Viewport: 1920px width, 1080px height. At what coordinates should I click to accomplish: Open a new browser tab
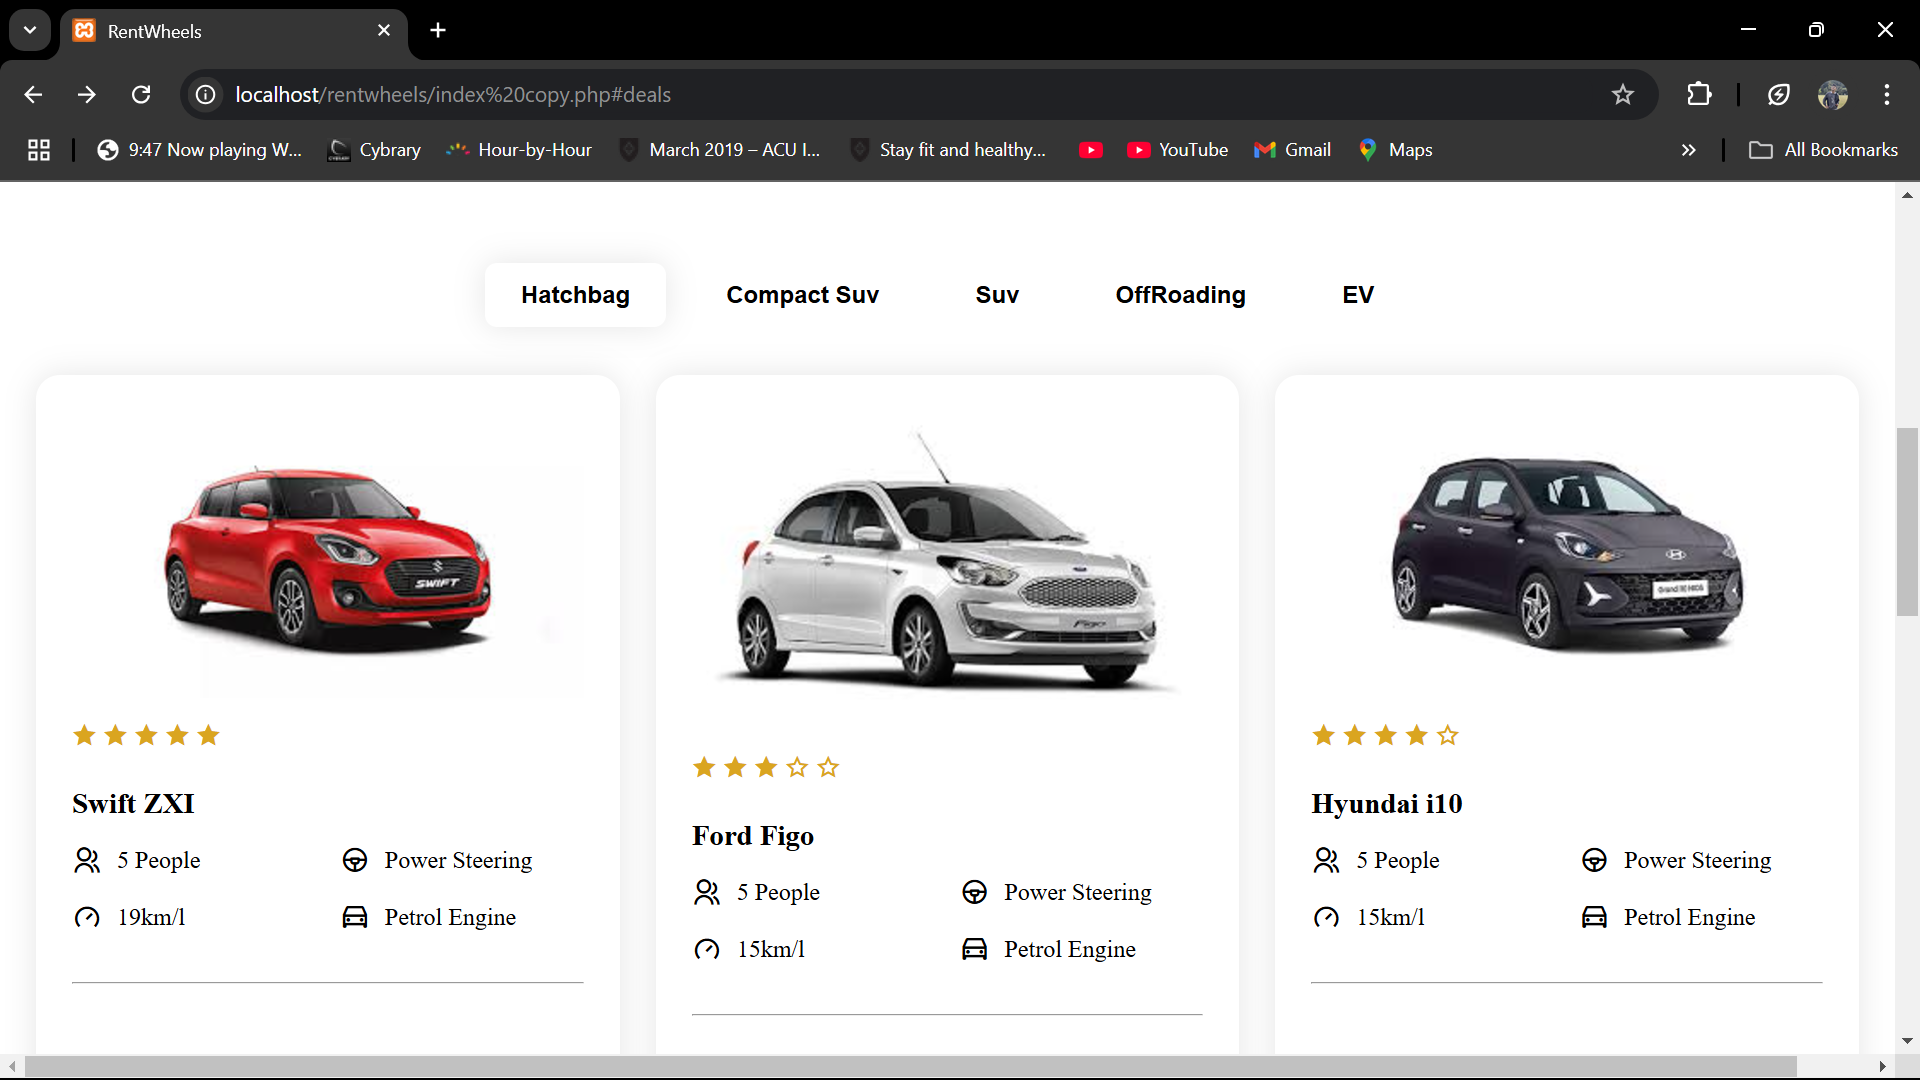438,30
